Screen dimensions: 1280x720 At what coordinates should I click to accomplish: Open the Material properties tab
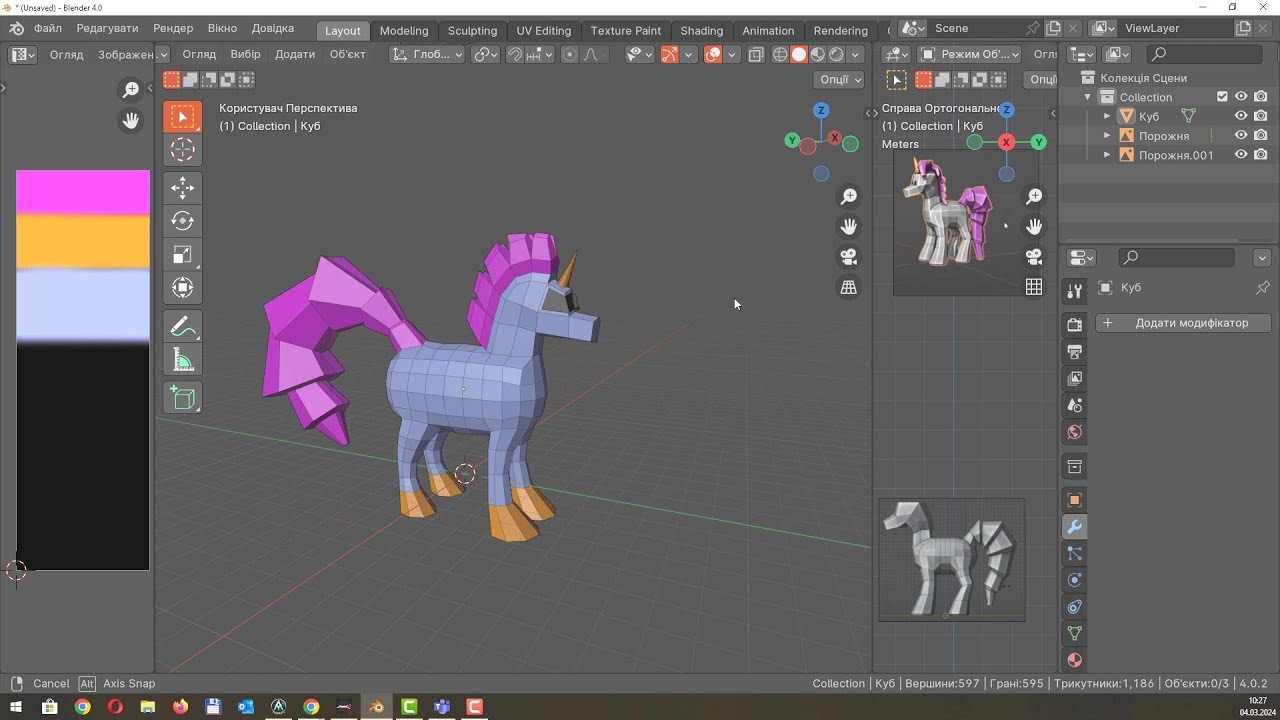point(1075,660)
